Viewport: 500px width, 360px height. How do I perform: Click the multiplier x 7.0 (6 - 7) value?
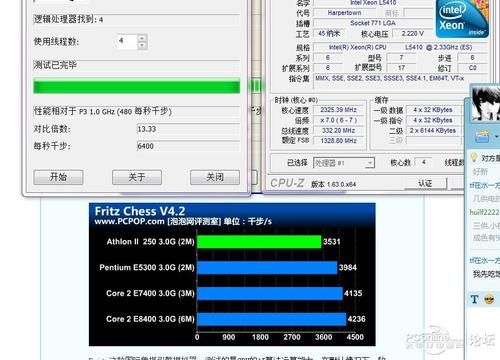tap(338, 120)
